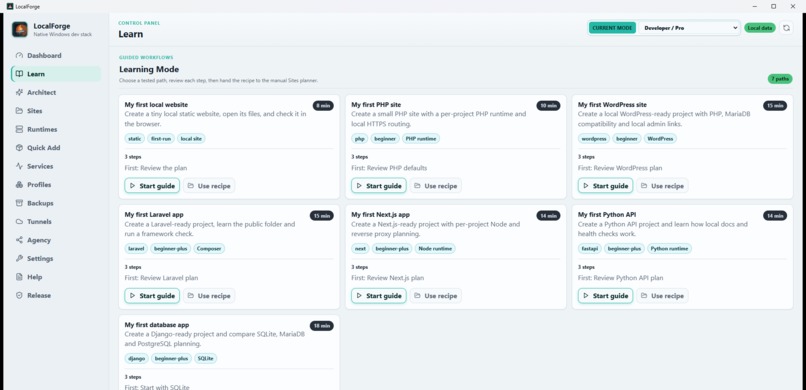
Task: Click the Node runtime tag
Action: click(435, 249)
